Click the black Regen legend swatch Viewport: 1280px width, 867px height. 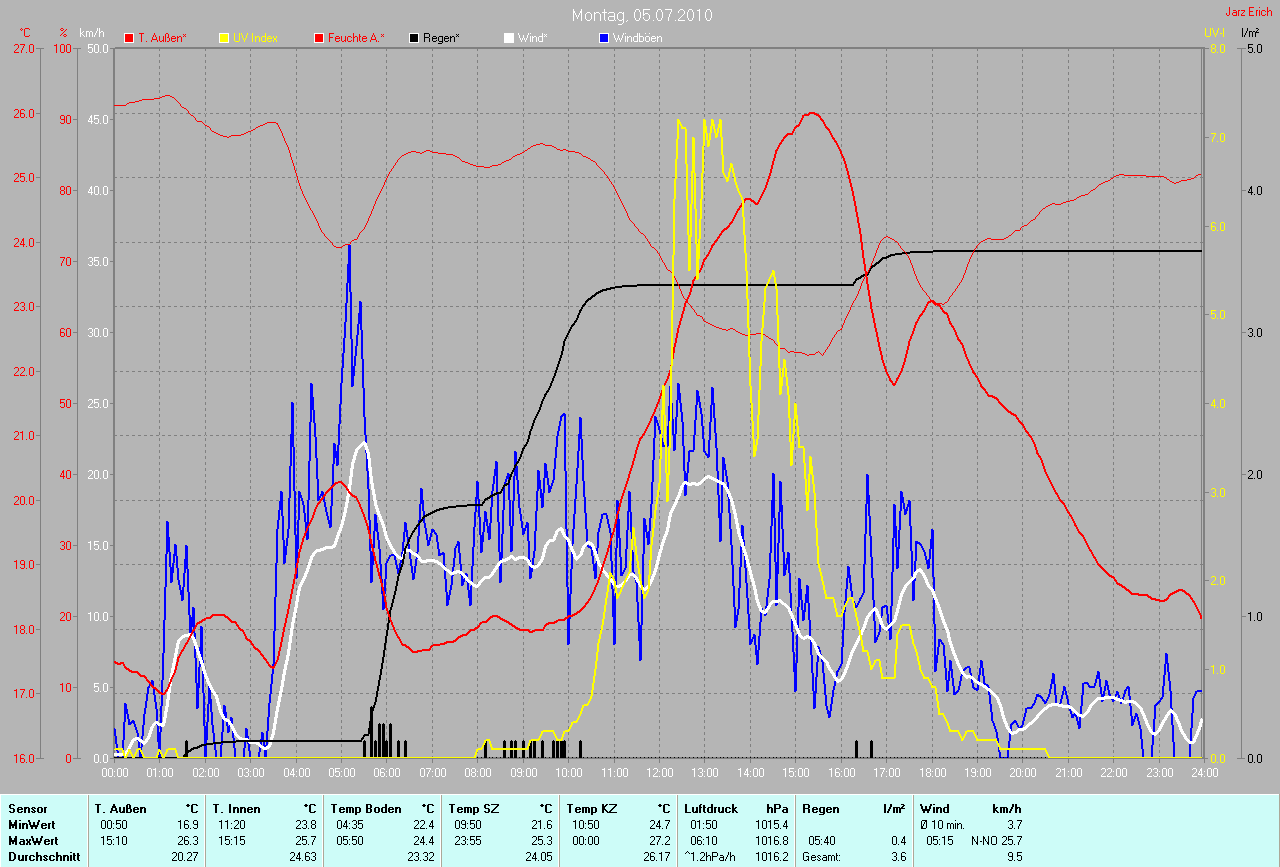pos(415,38)
